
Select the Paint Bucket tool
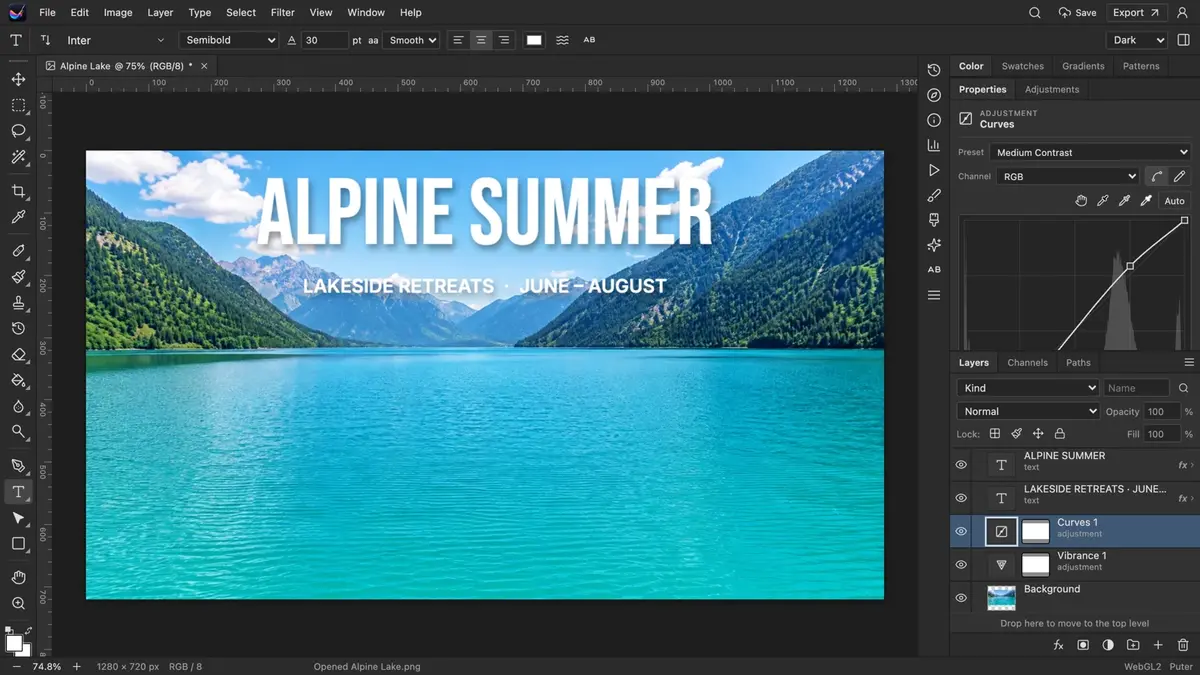pos(18,381)
